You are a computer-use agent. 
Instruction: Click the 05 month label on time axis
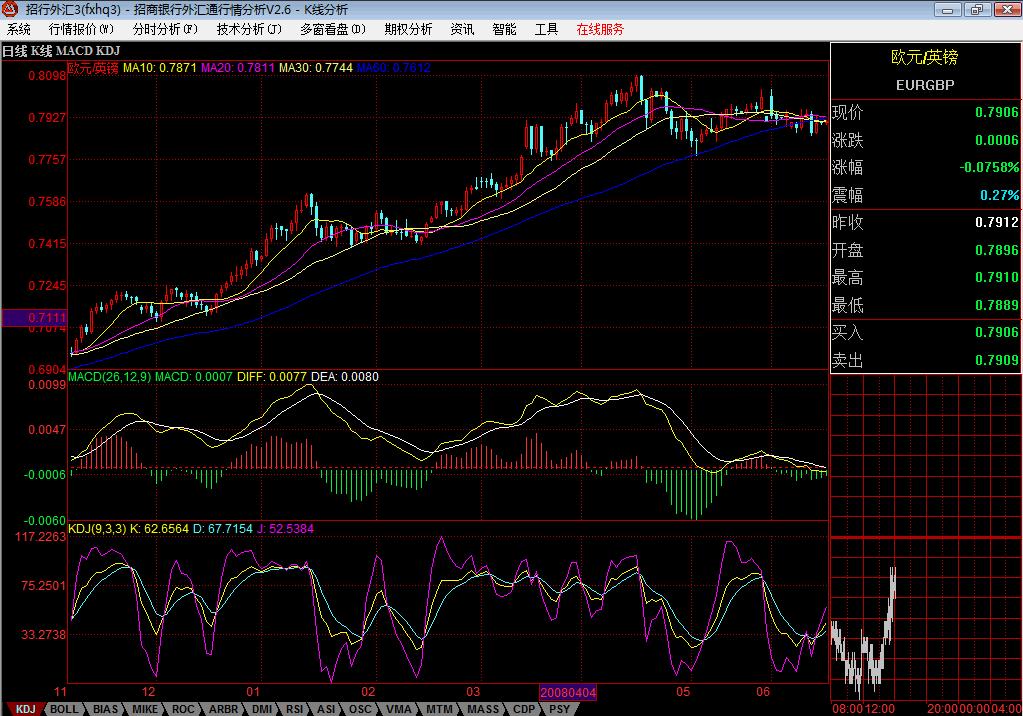pos(682,692)
